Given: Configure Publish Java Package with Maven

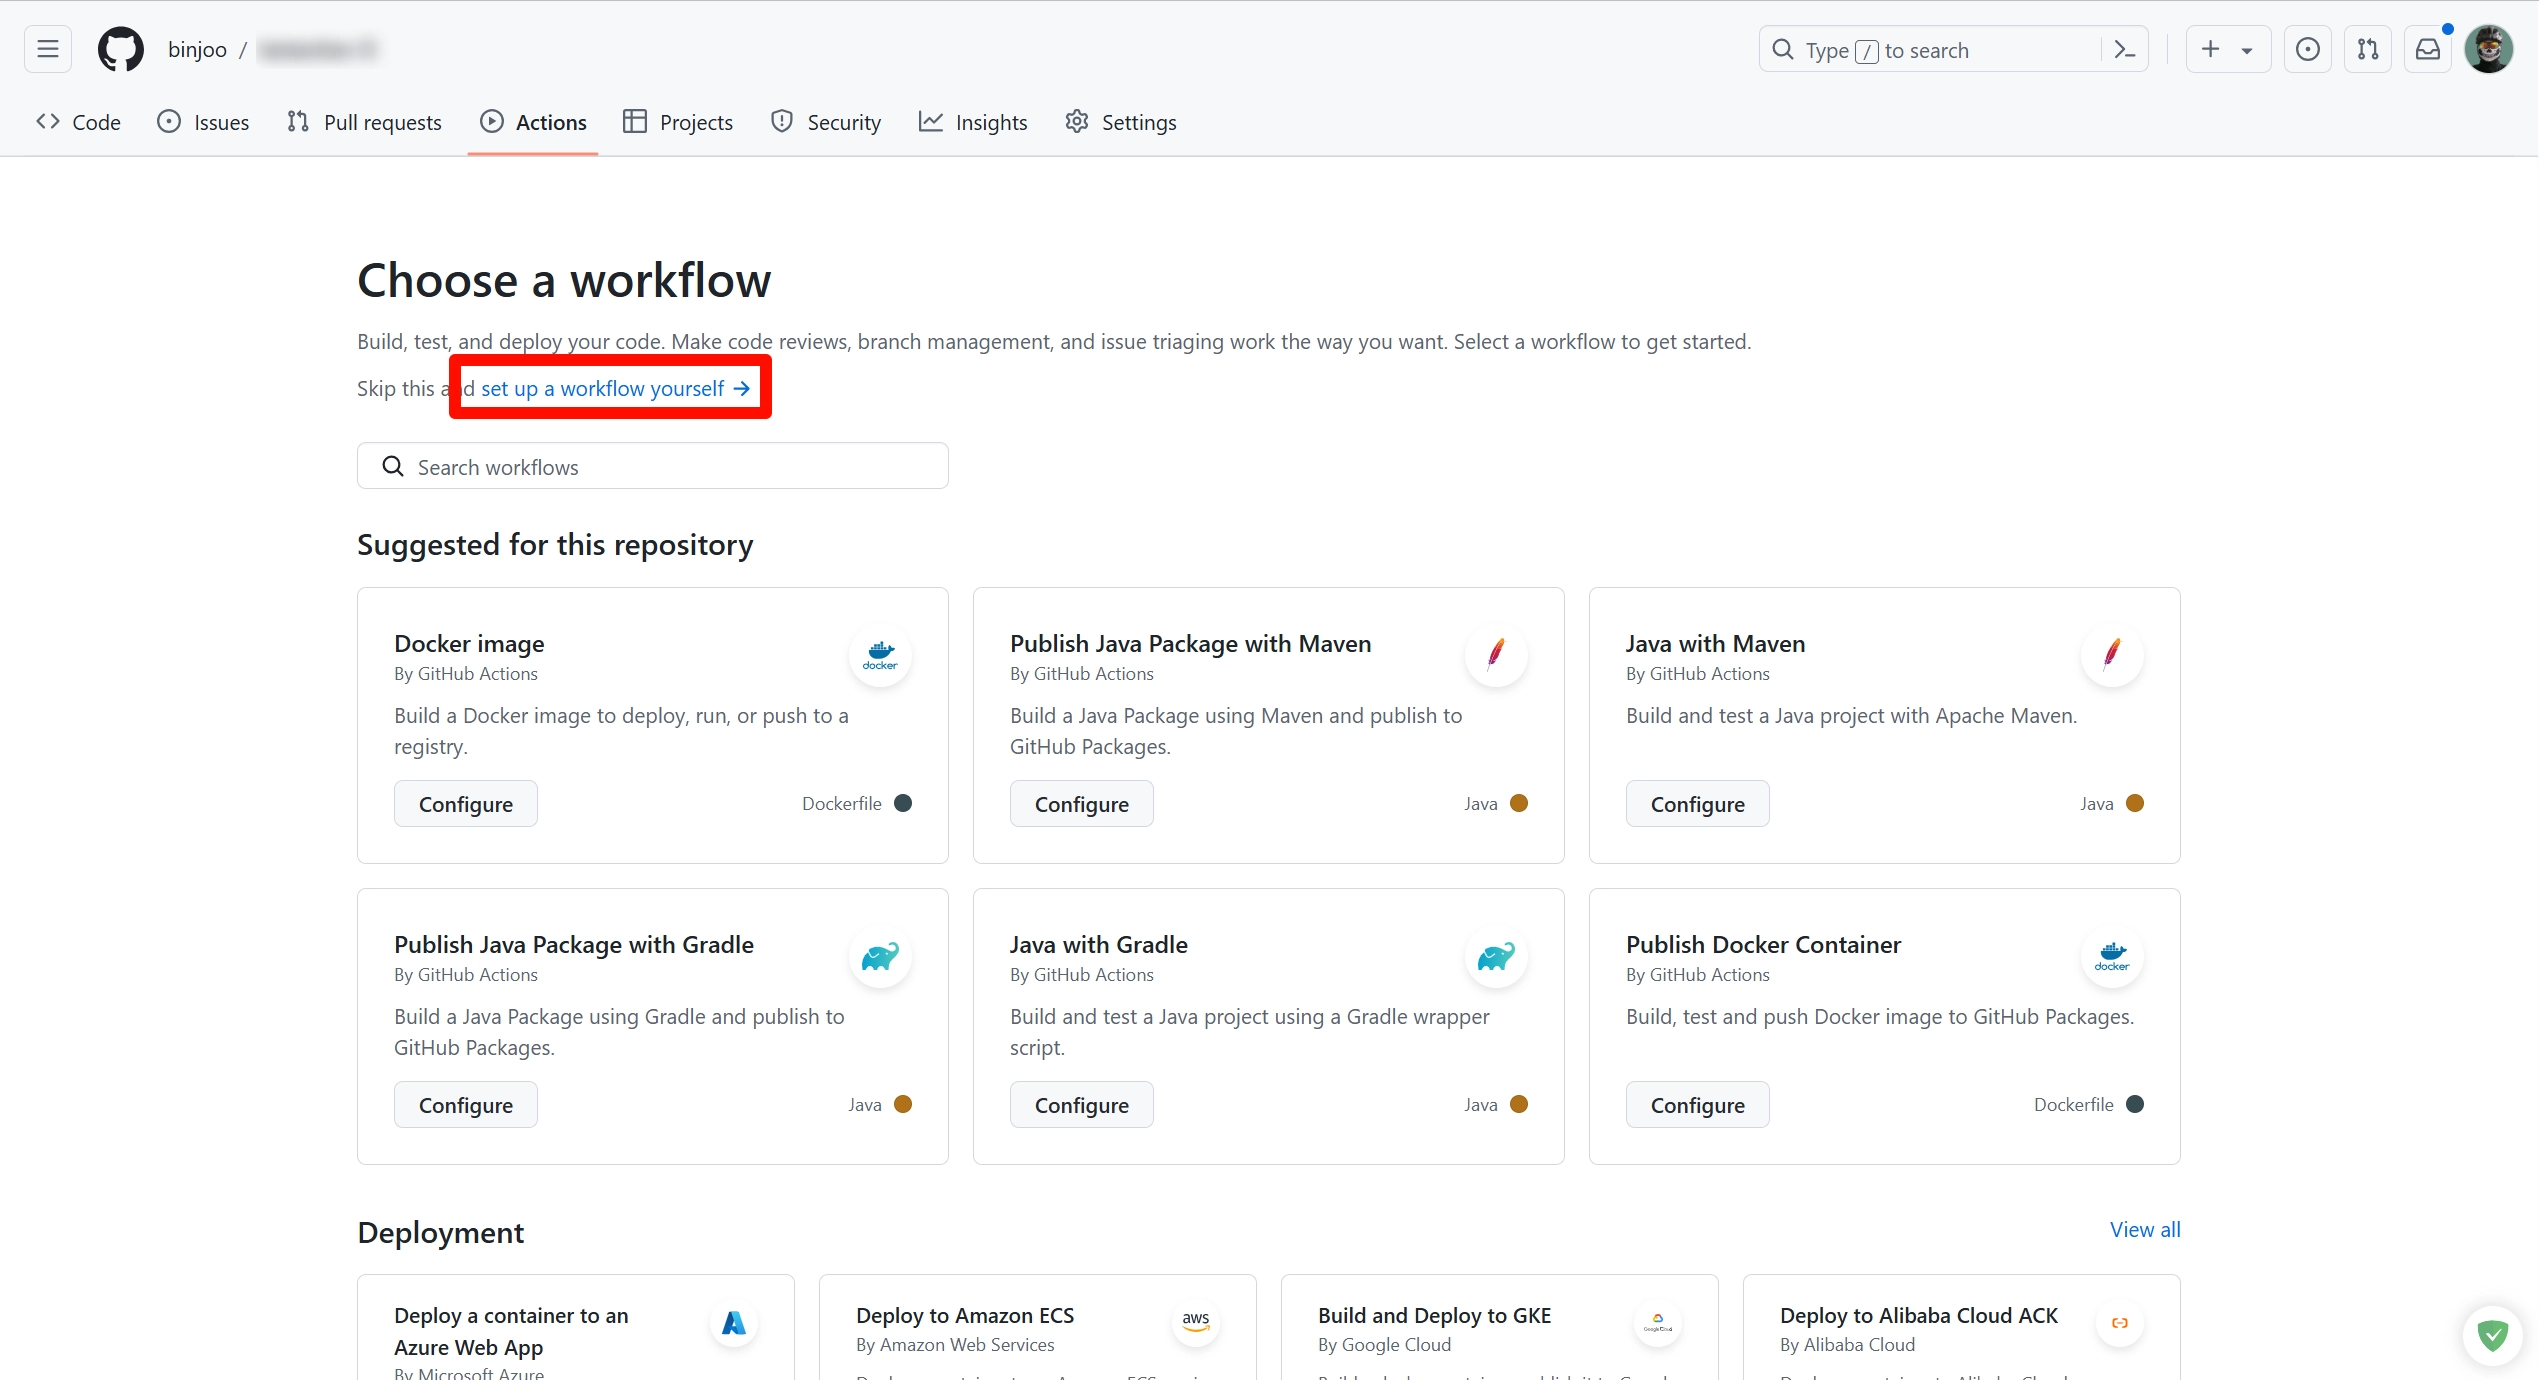Looking at the screenshot, I should click(x=1082, y=804).
